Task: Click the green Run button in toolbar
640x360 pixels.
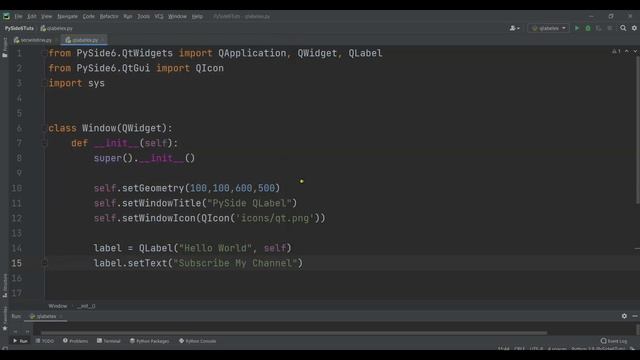Action: point(577,28)
